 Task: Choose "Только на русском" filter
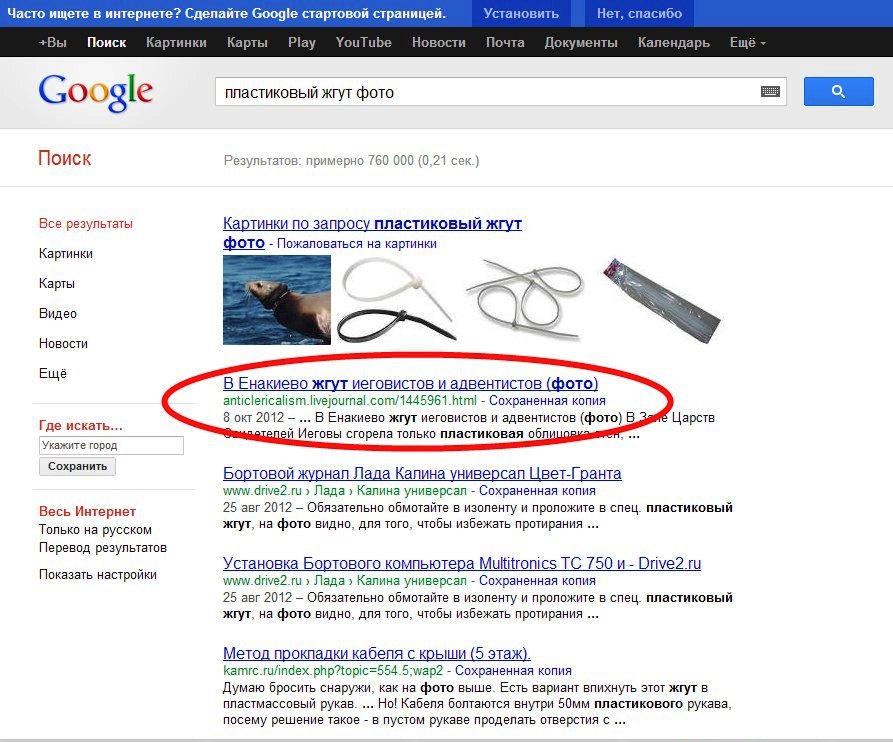pos(95,530)
